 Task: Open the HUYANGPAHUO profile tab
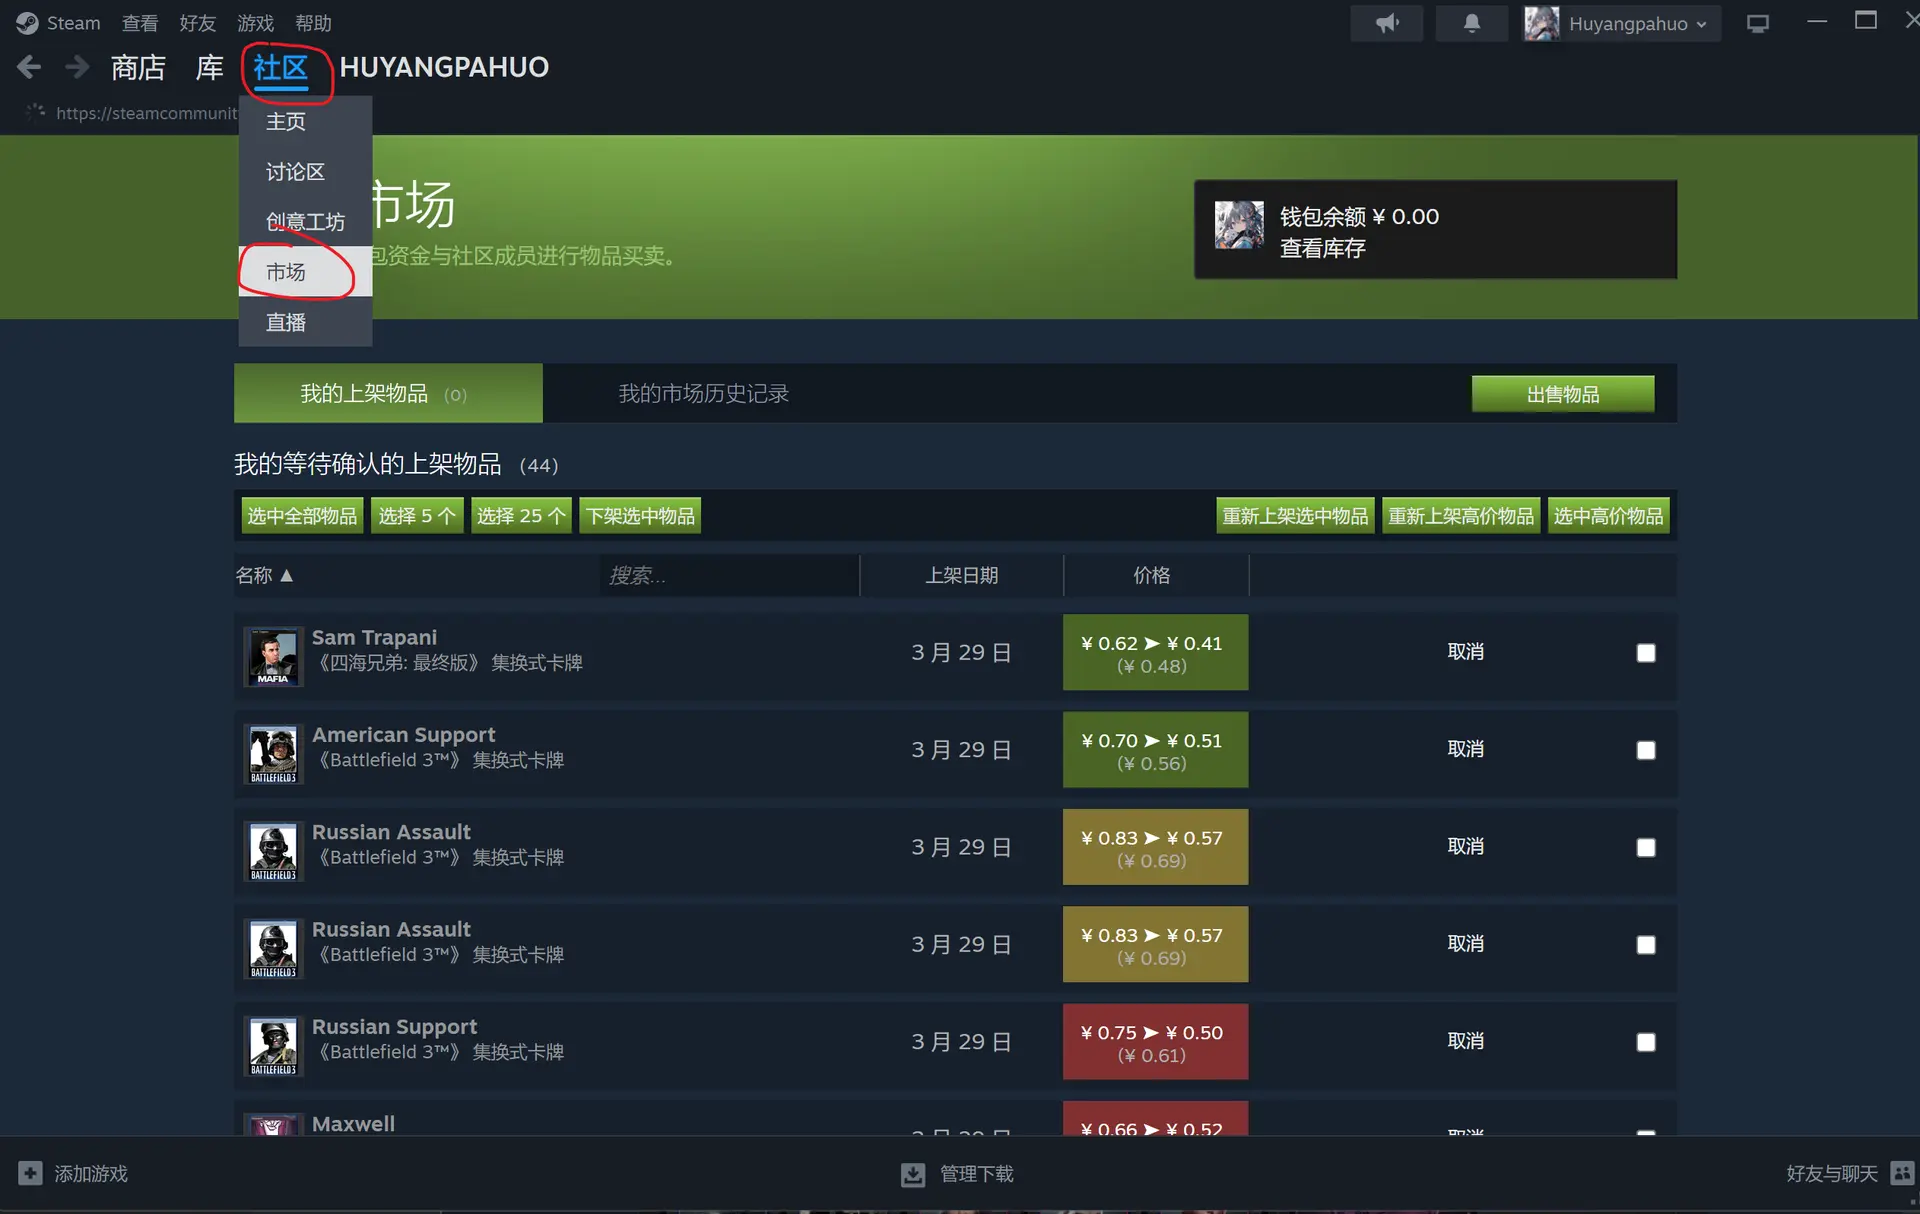[444, 67]
